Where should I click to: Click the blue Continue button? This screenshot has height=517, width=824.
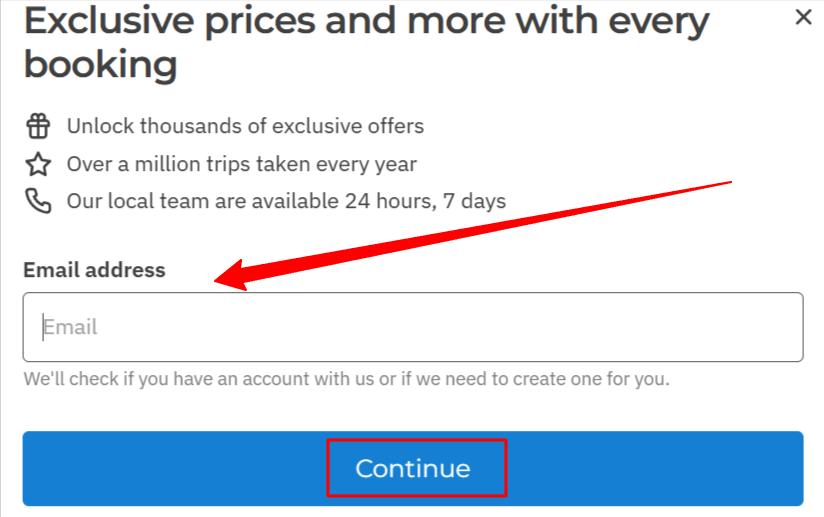(413, 468)
